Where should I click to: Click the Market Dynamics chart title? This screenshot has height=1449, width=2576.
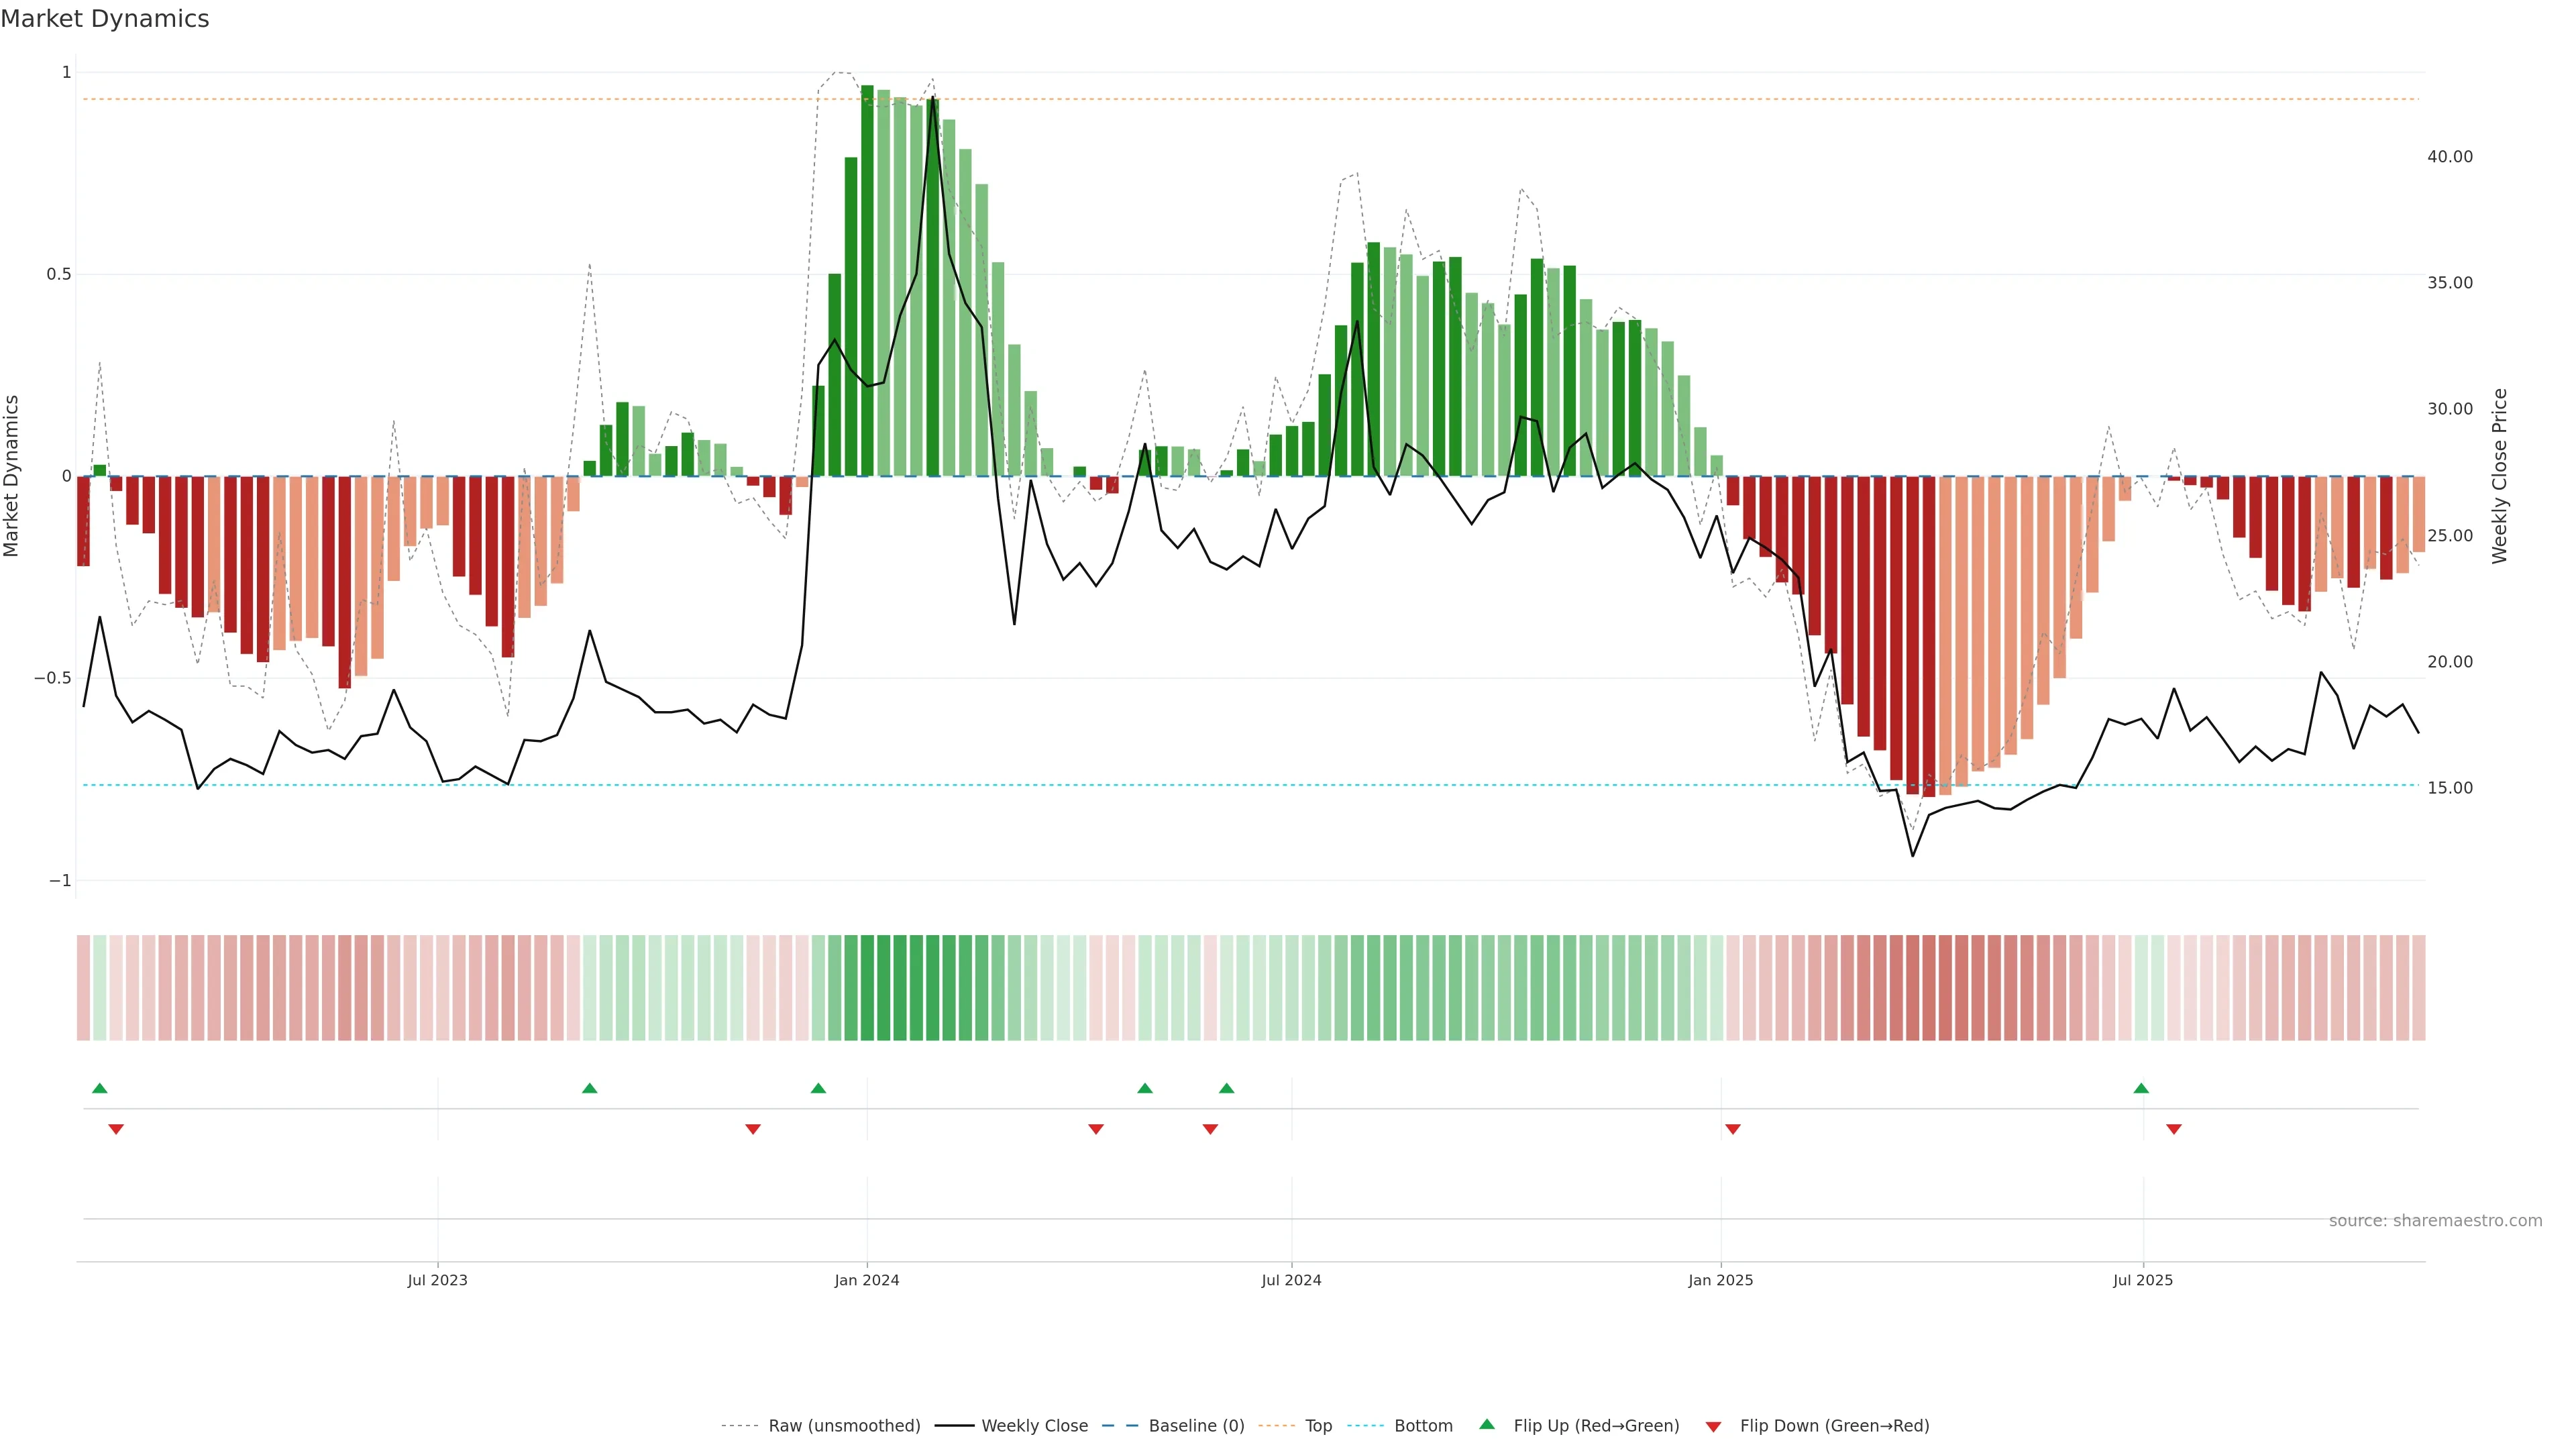point(105,19)
